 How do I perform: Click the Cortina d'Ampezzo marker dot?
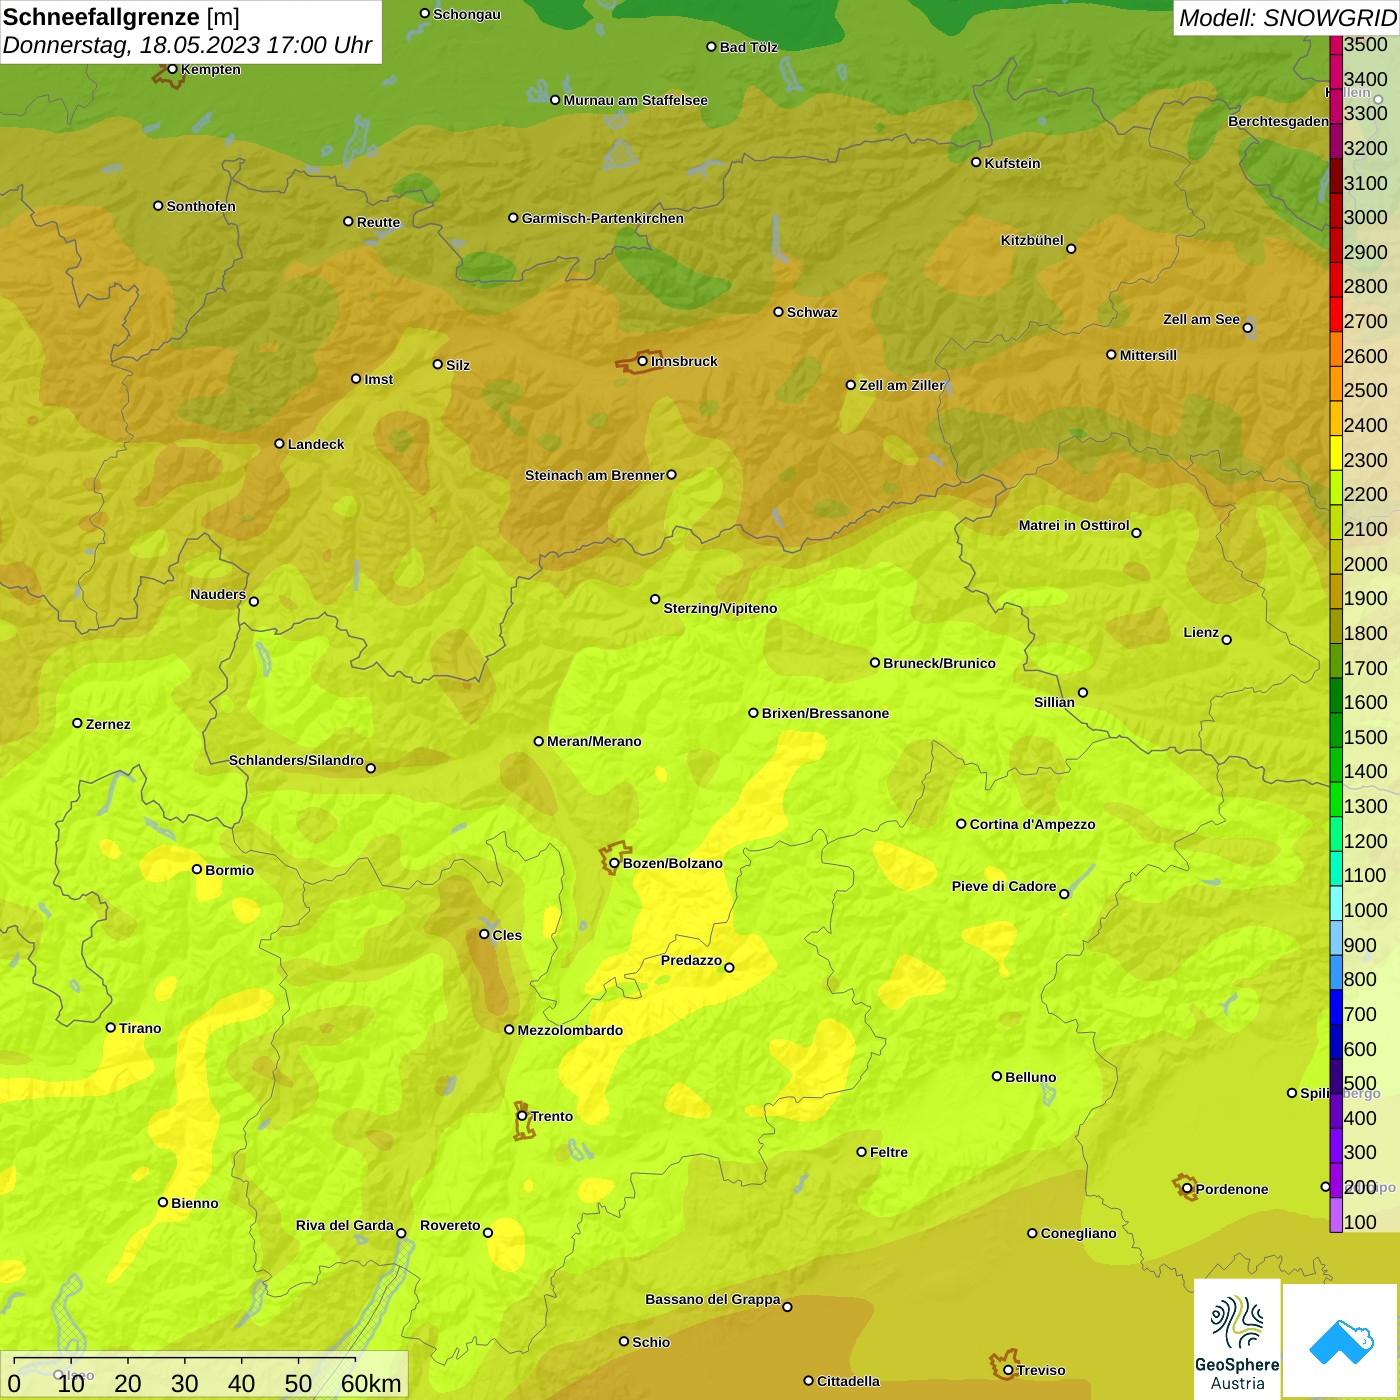click(x=961, y=824)
